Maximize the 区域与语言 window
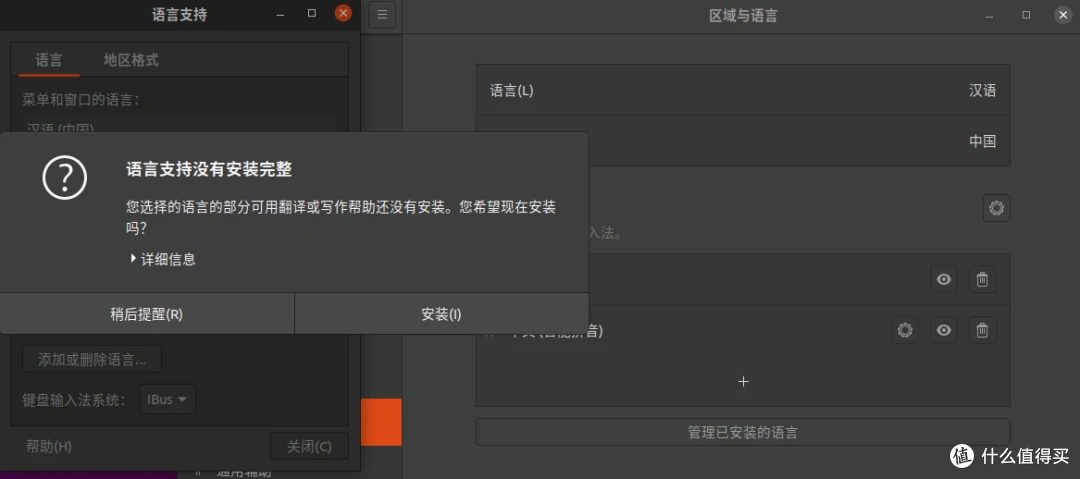1080x479 pixels. tap(1026, 14)
